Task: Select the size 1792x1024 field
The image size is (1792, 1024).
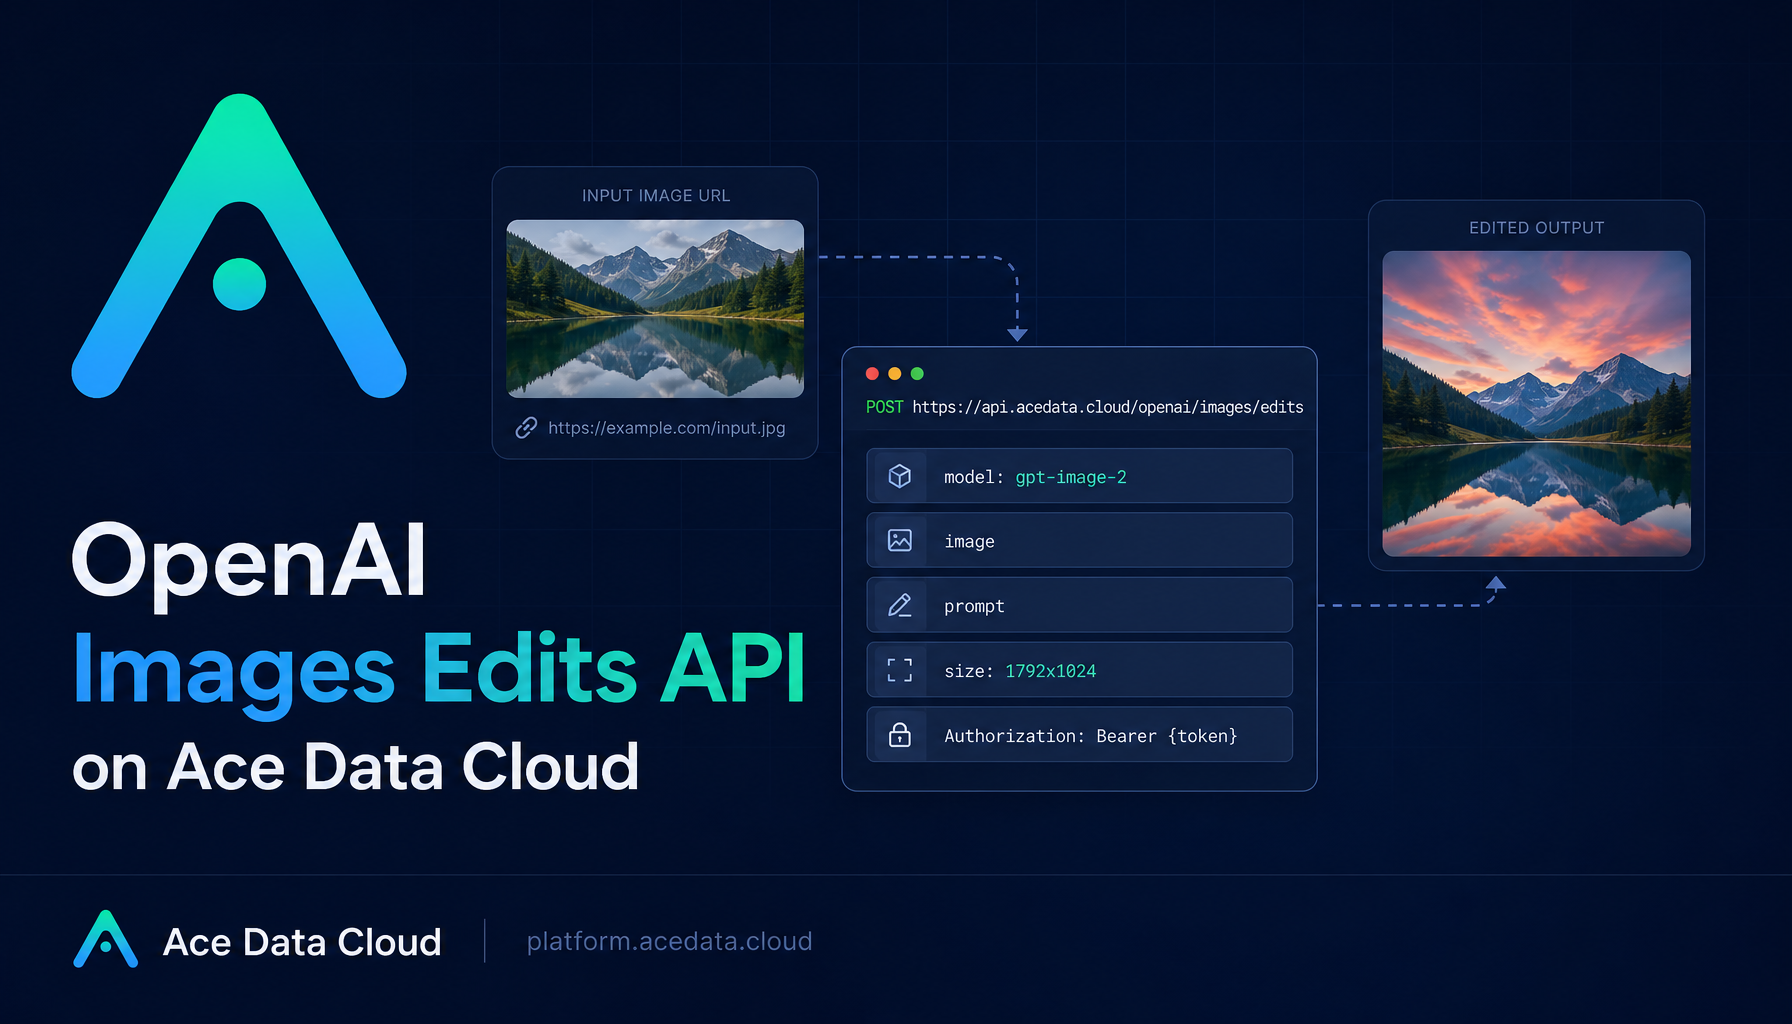Action: tap(1080, 670)
